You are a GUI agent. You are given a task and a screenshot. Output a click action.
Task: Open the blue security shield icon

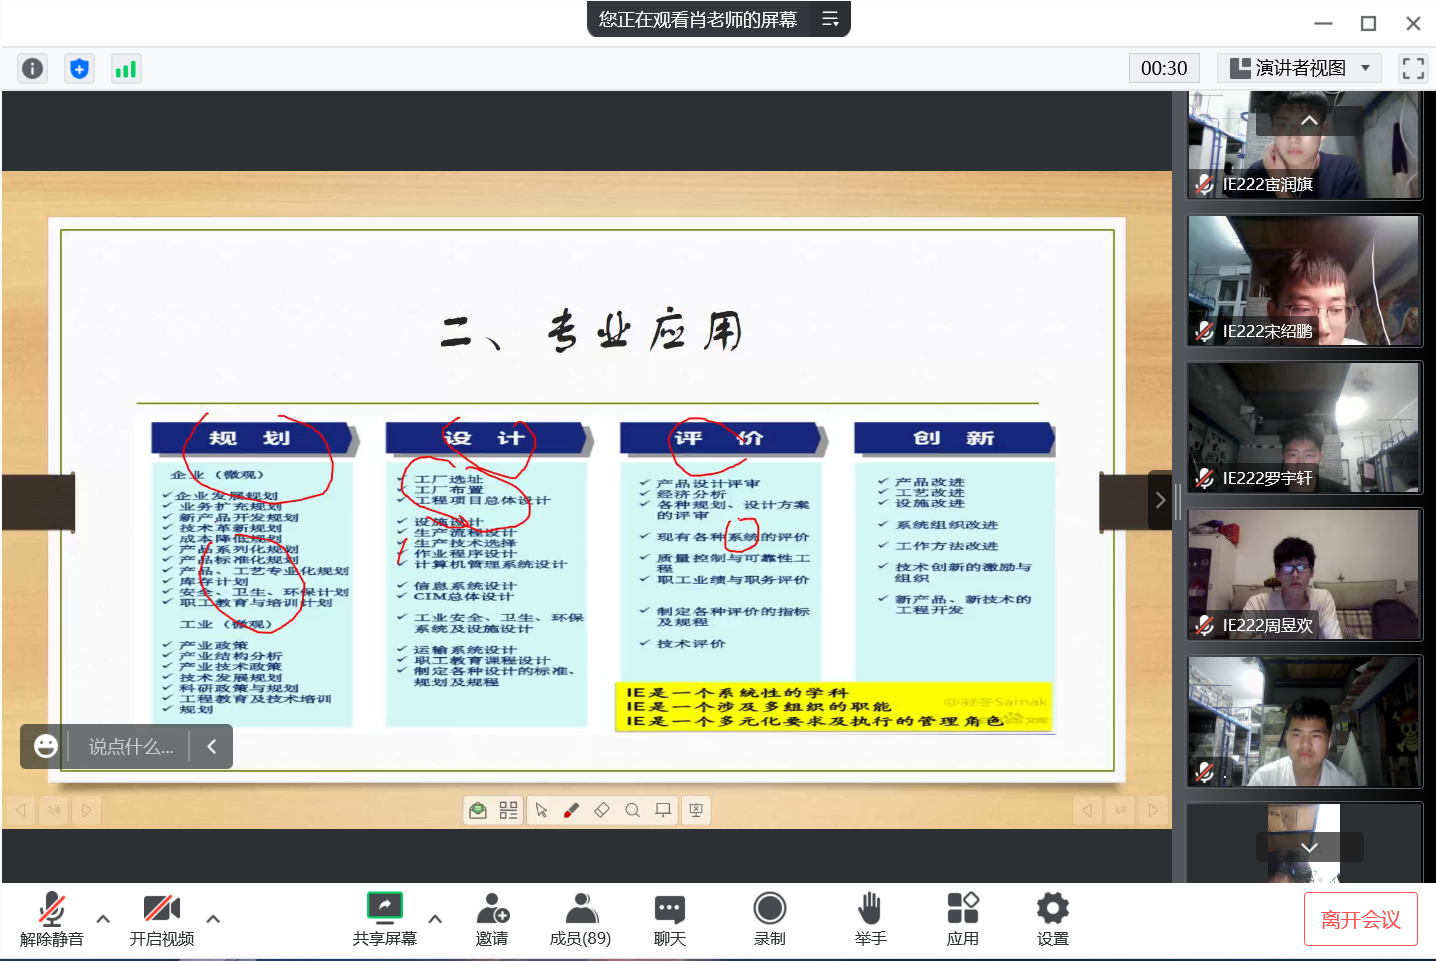tap(79, 68)
